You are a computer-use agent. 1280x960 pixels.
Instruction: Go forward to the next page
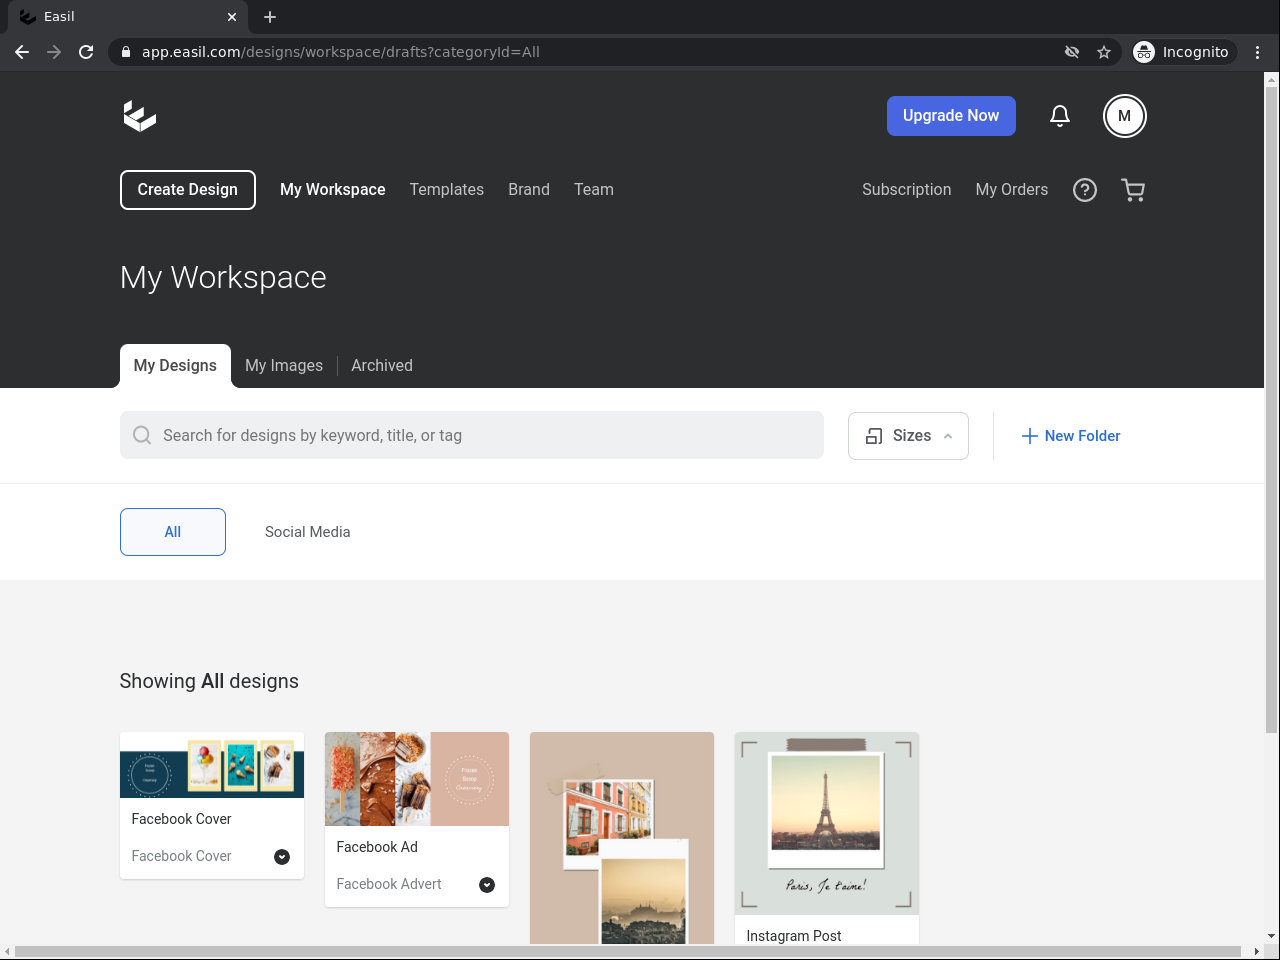click(54, 52)
